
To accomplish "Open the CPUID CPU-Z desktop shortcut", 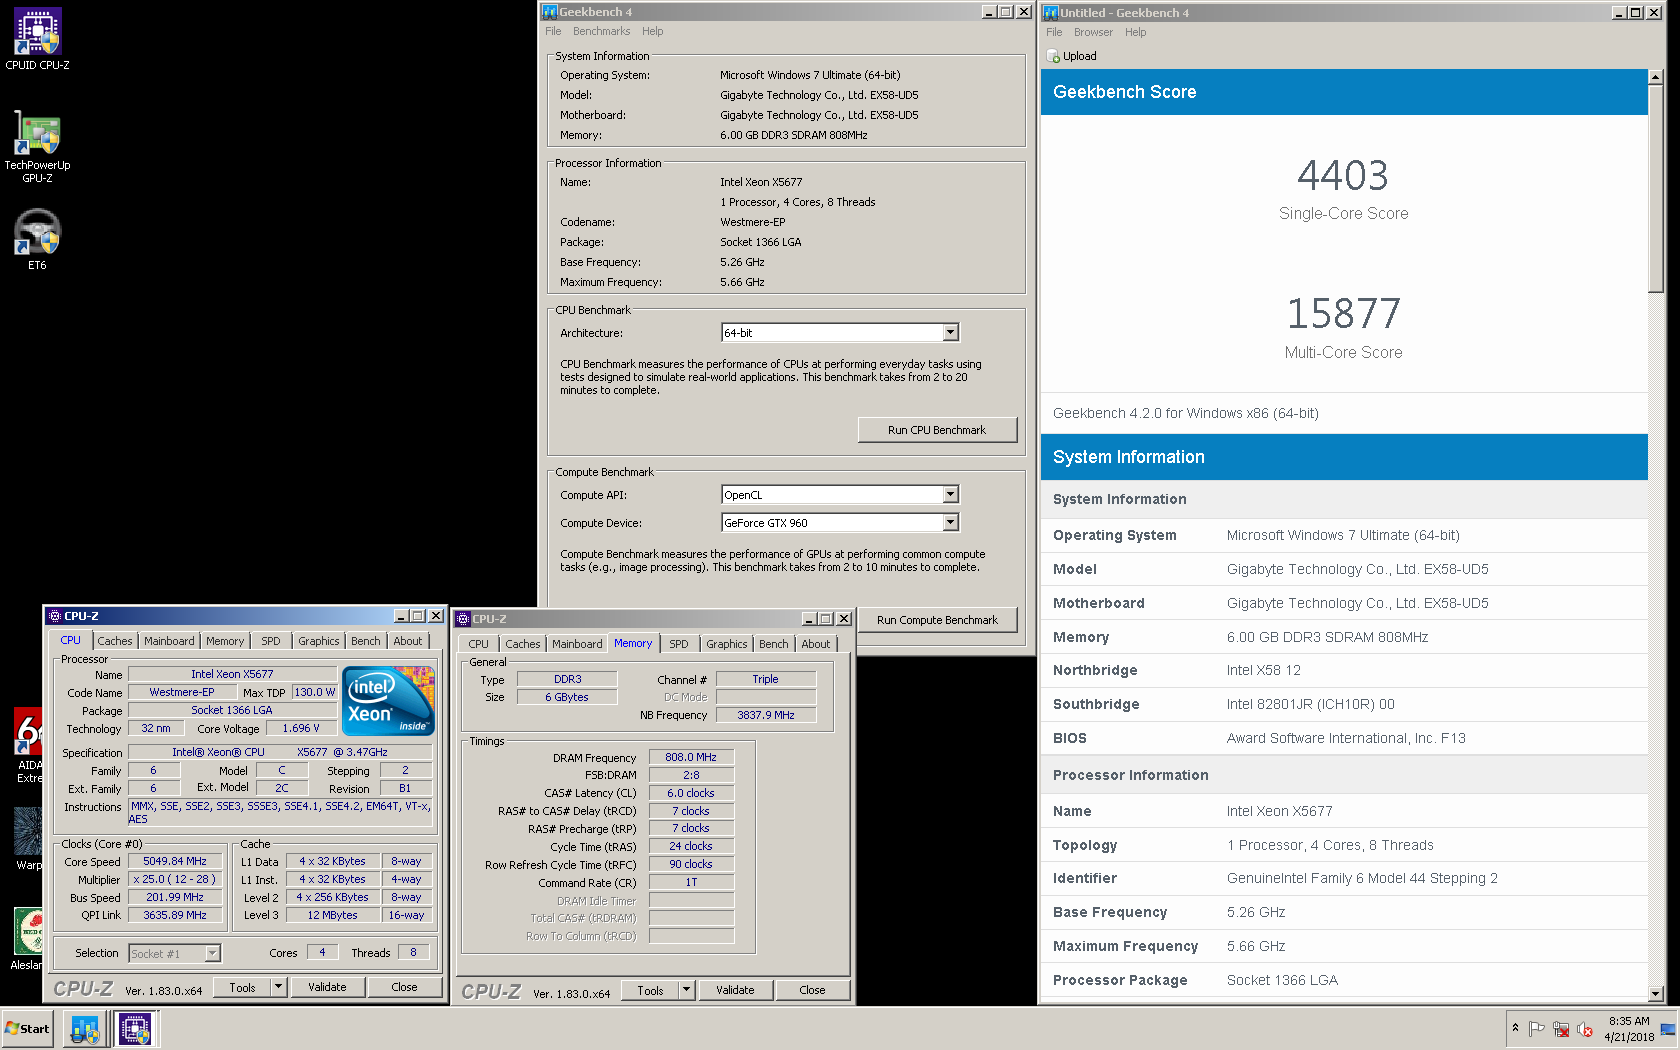I will (37, 40).
